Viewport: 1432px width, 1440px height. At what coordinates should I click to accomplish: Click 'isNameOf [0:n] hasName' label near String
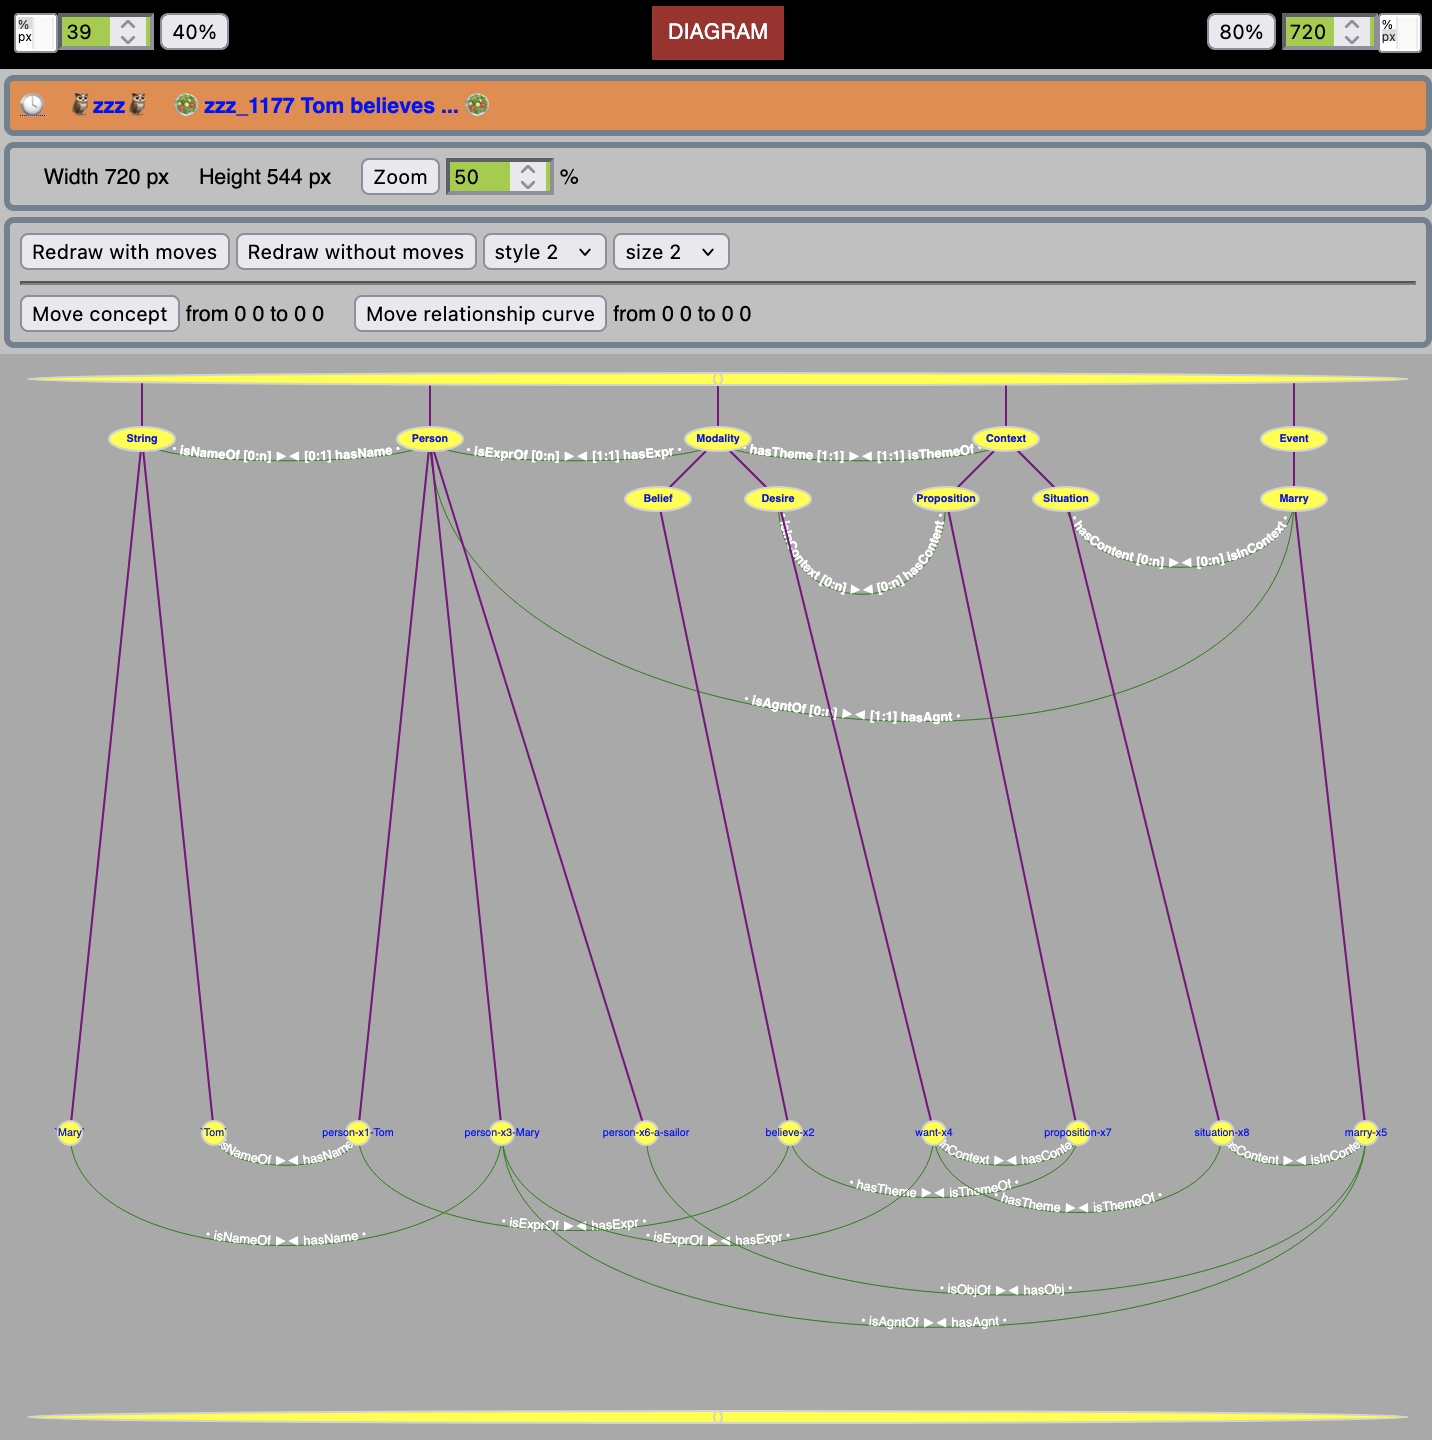click(x=286, y=454)
